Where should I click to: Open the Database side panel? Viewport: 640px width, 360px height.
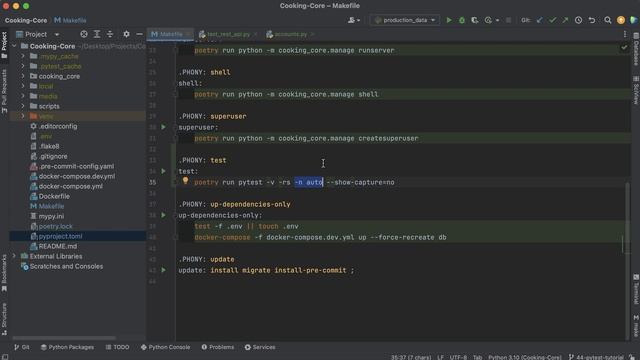[636, 49]
